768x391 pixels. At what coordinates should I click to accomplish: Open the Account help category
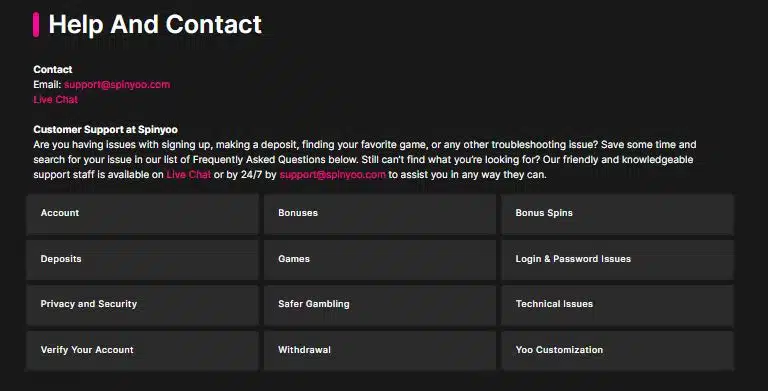(x=142, y=214)
